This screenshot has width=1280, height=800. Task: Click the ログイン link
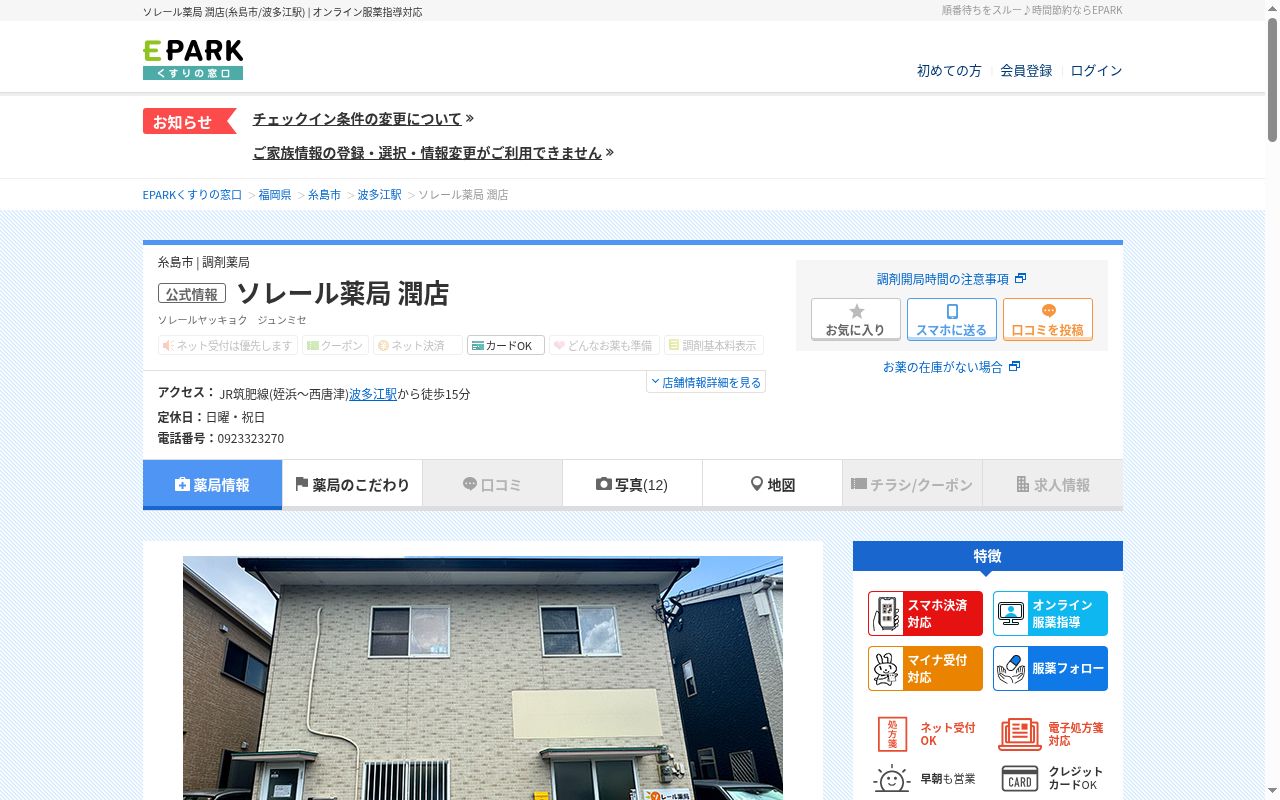(1096, 71)
